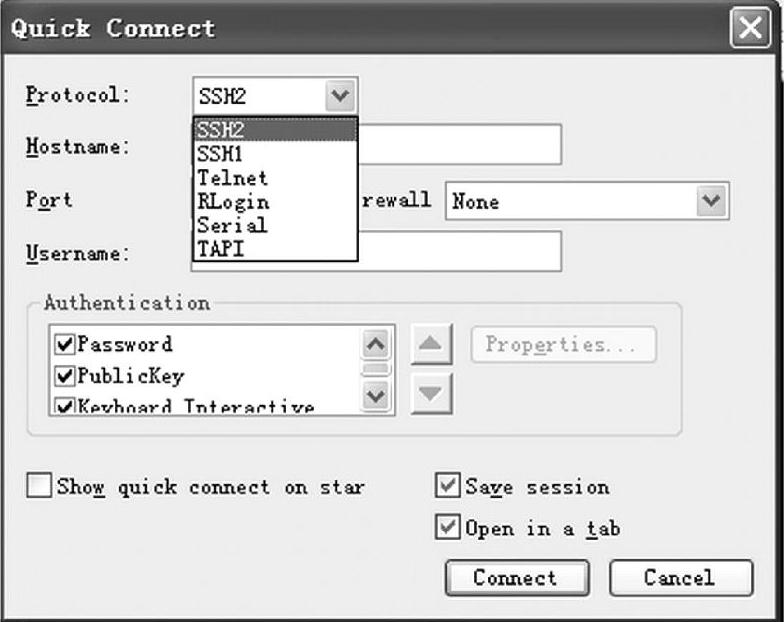Enable Show quick connect on startup
Image resolution: width=784 pixels, height=622 pixels.
coord(39,486)
